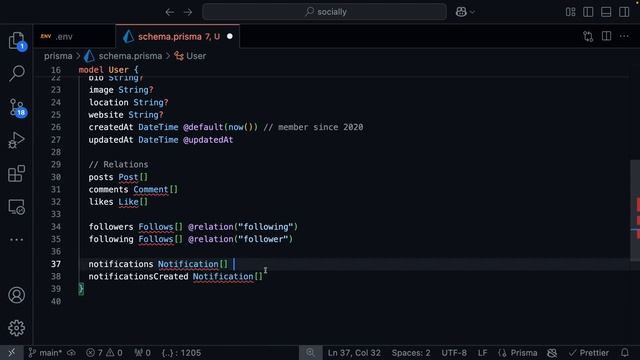Click the editor minimap scrollbar
Screen dimensions: 640x360
click(x=635, y=210)
